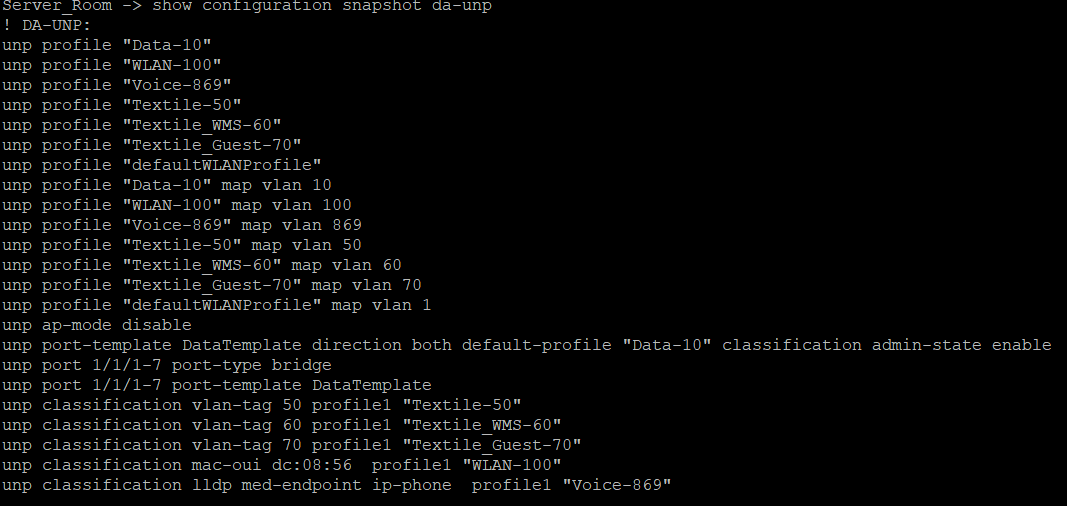Click the unp profile "WLAN-100" line

[x=112, y=65]
